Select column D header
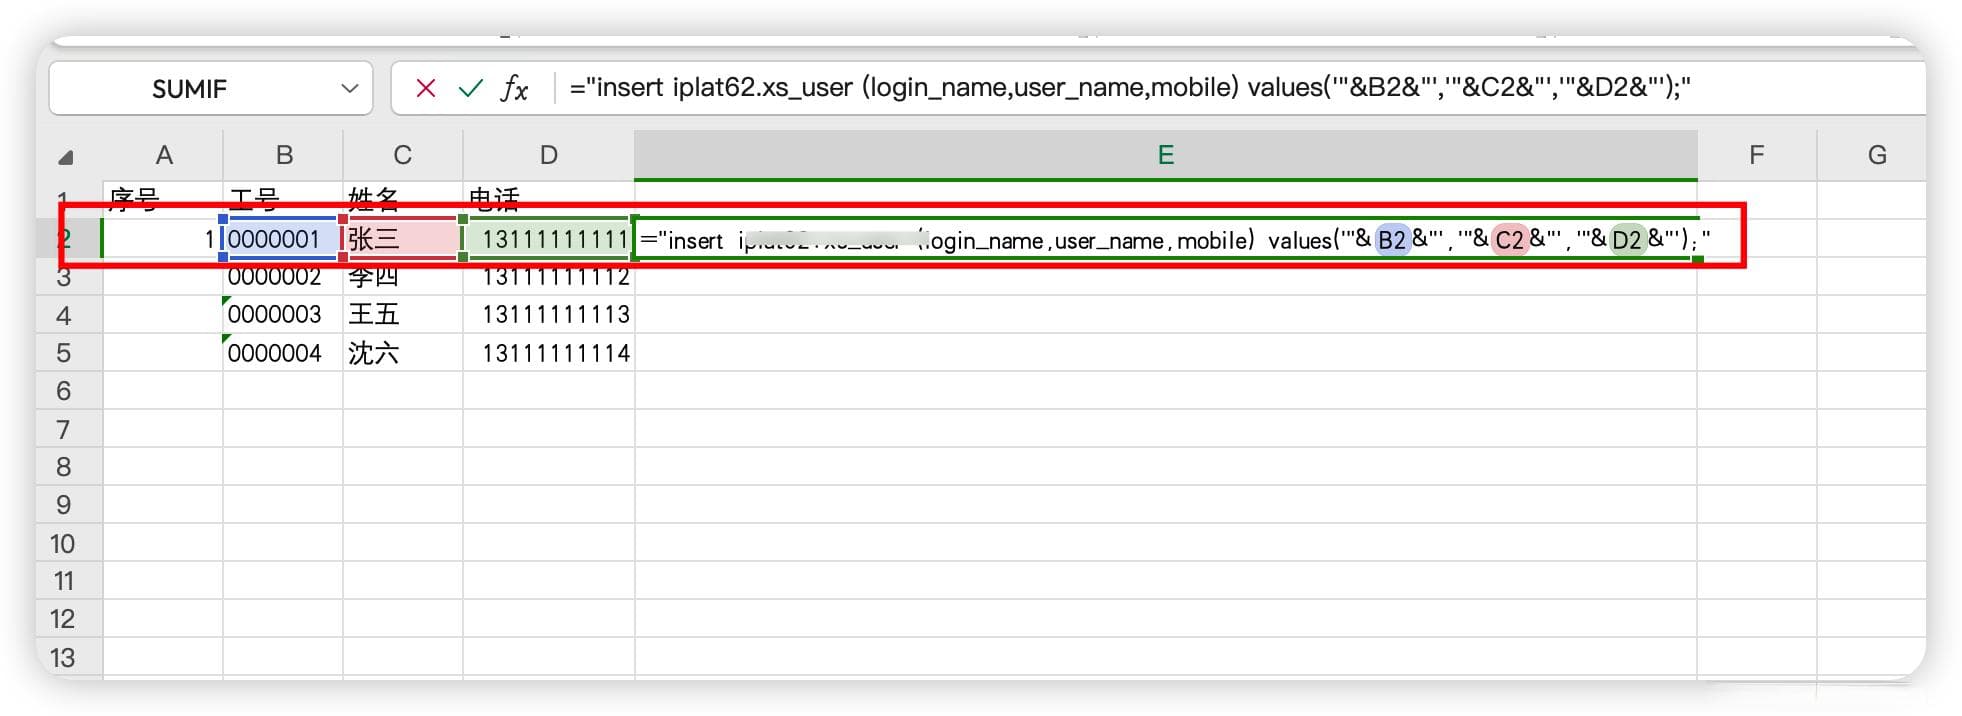1962x716 pixels. click(549, 155)
